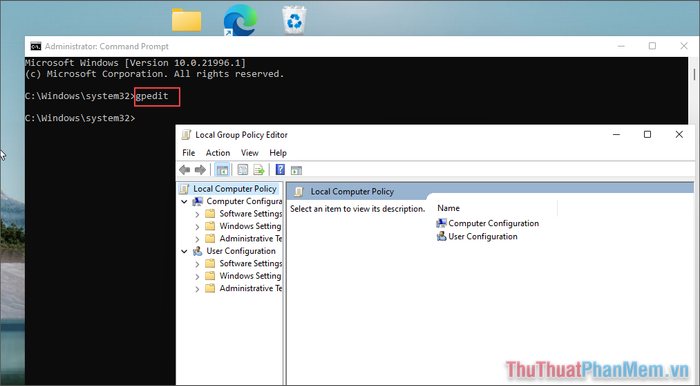Select Software Settings folder under User Configuration
Image resolution: width=700 pixels, height=386 pixels.
pos(250,264)
